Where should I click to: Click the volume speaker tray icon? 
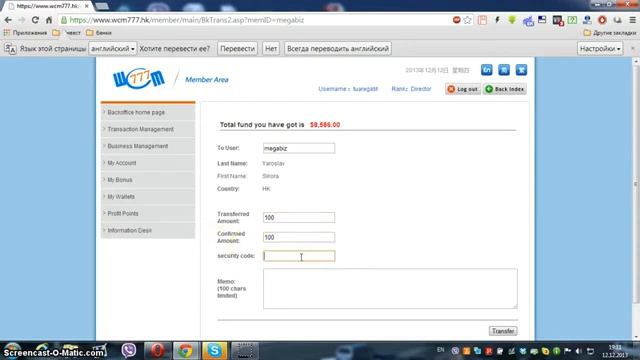click(578, 351)
